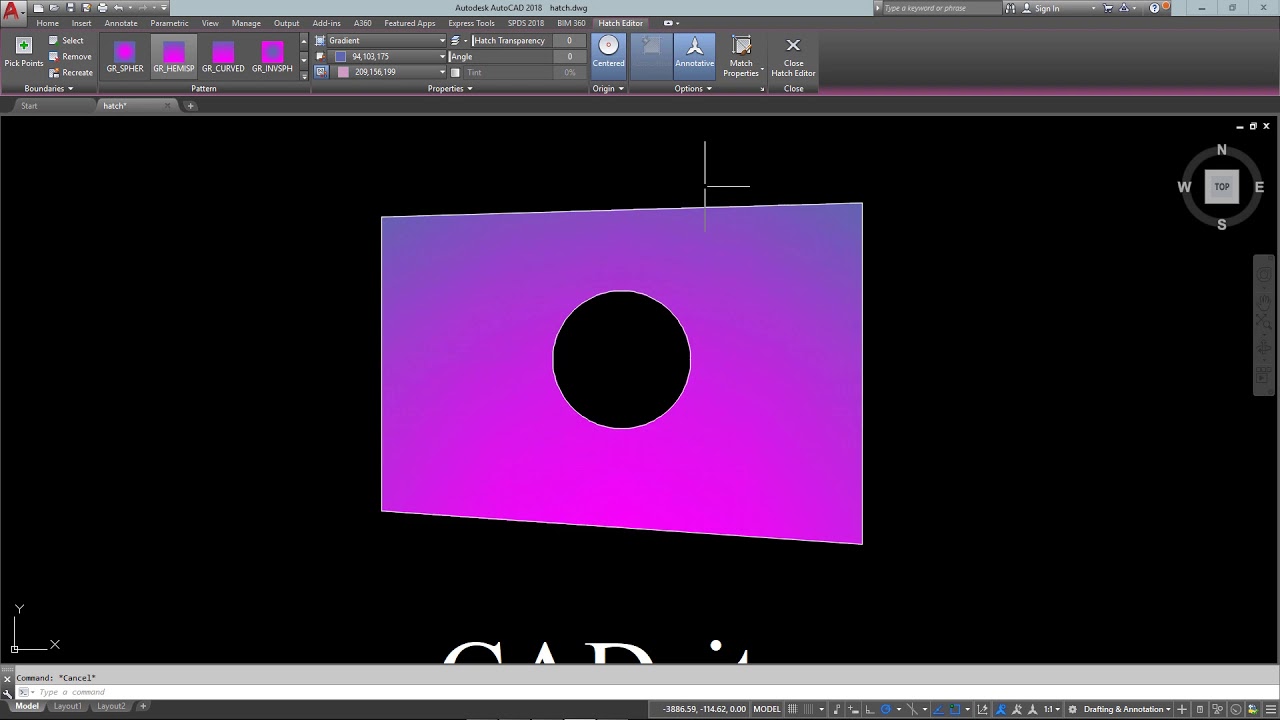This screenshot has height=720, width=1280.
Task: Toggle grid display in status bar
Action: pyautogui.click(x=793, y=709)
